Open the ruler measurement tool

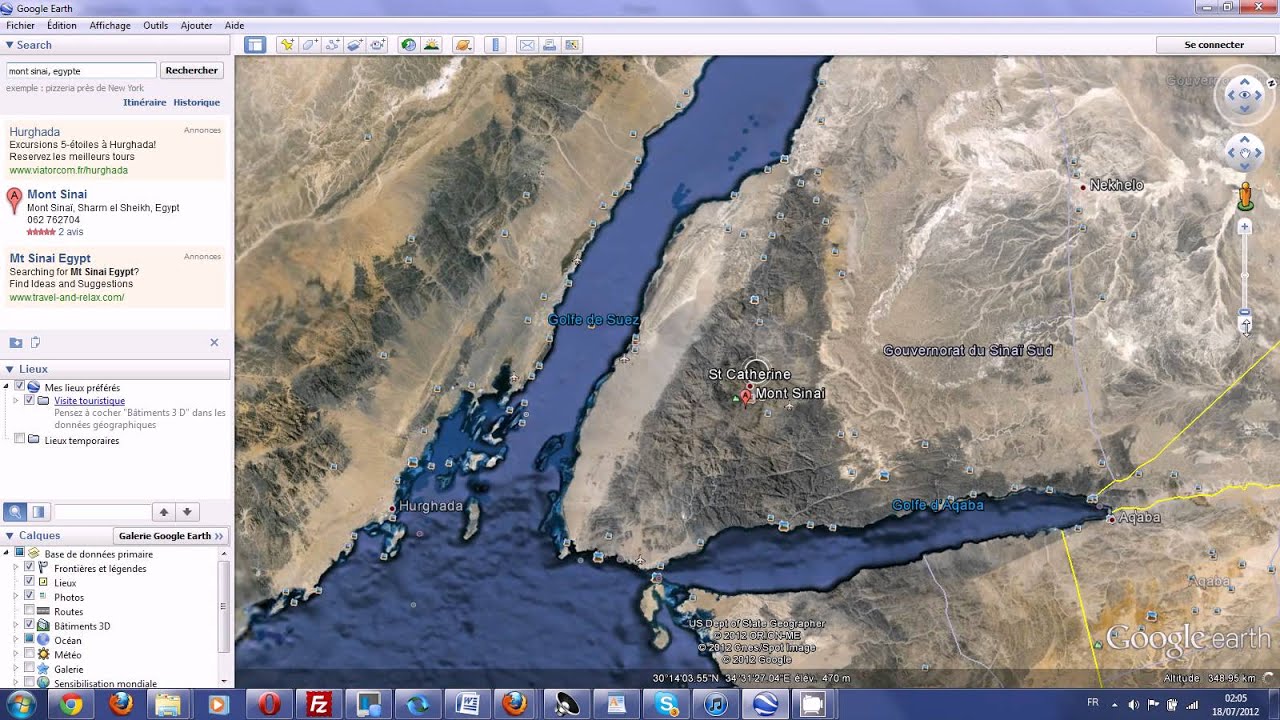coord(495,45)
